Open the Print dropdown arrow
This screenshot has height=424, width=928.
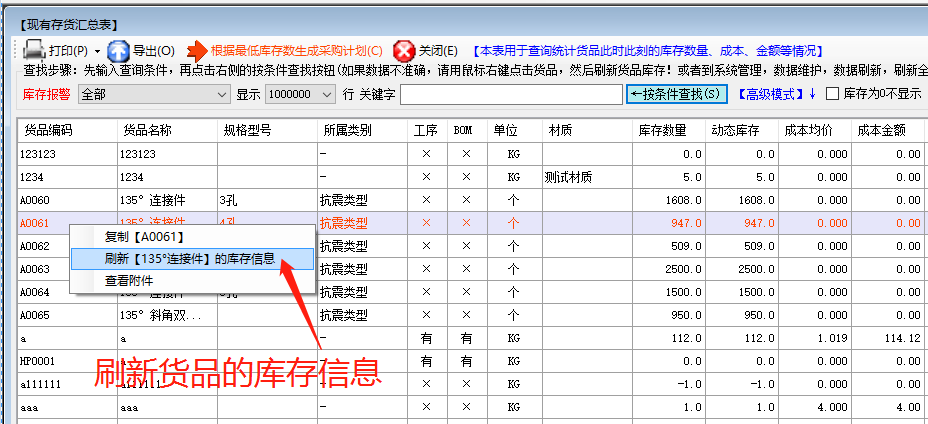pos(97,51)
